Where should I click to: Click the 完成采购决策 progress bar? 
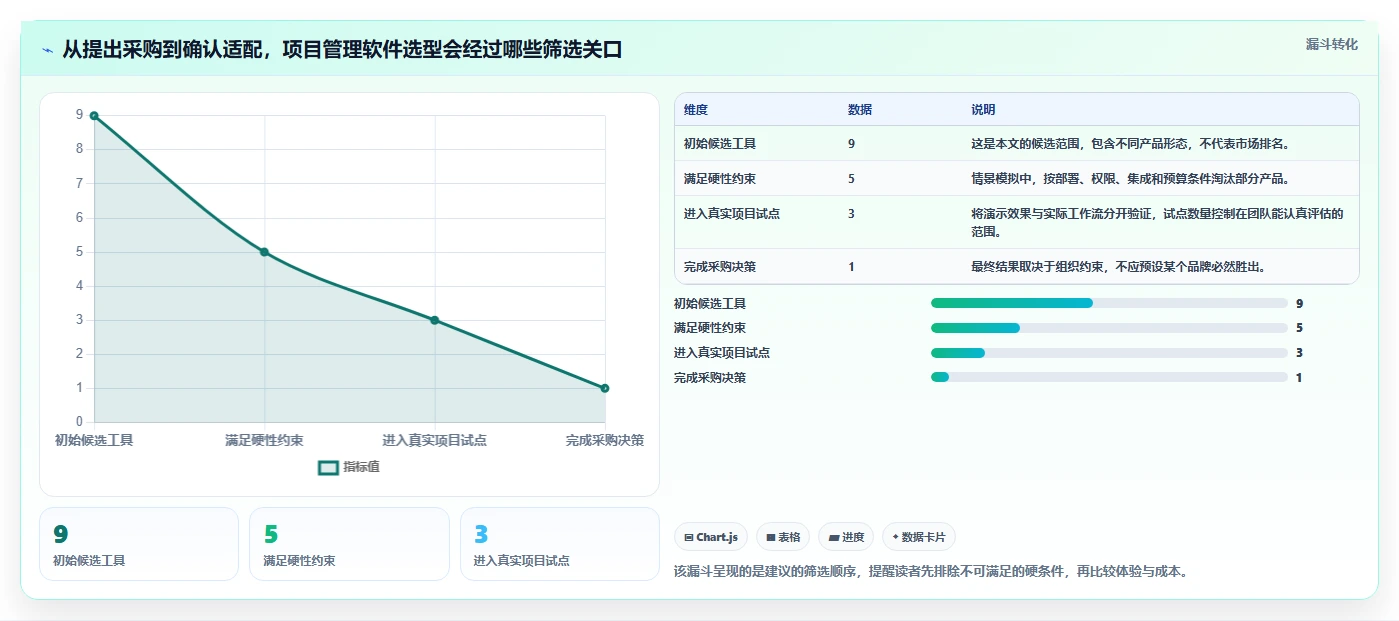pyautogui.click(x=1109, y=377)
